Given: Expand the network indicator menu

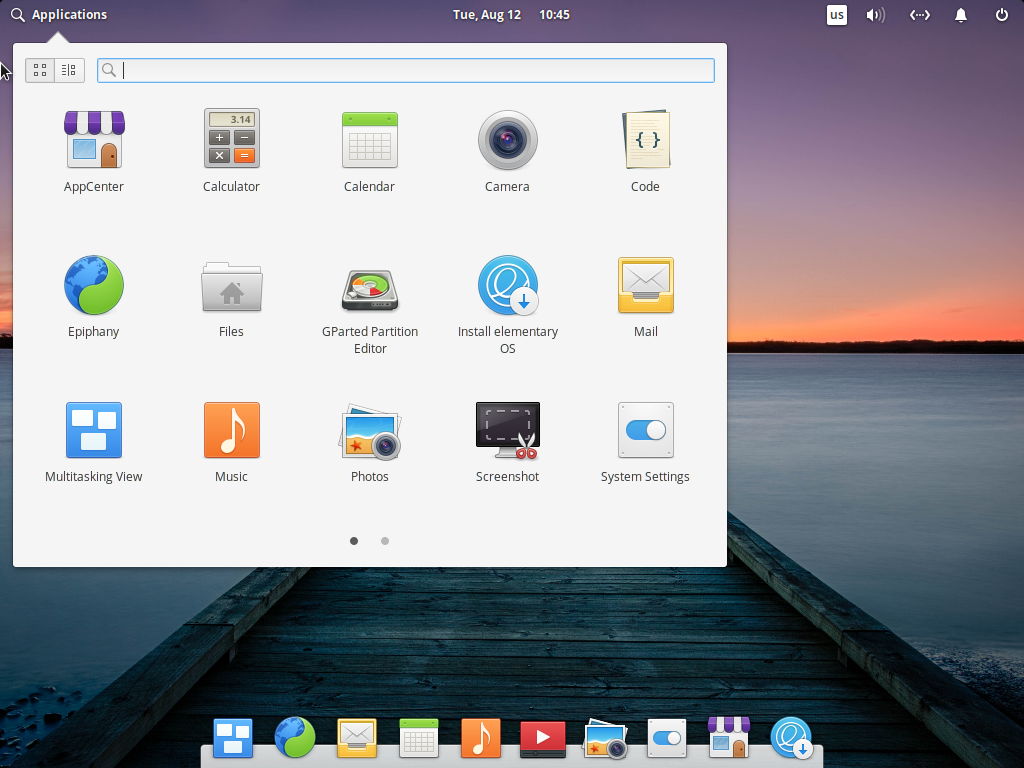Looking at the screenshot, I should tap(919, 15).
